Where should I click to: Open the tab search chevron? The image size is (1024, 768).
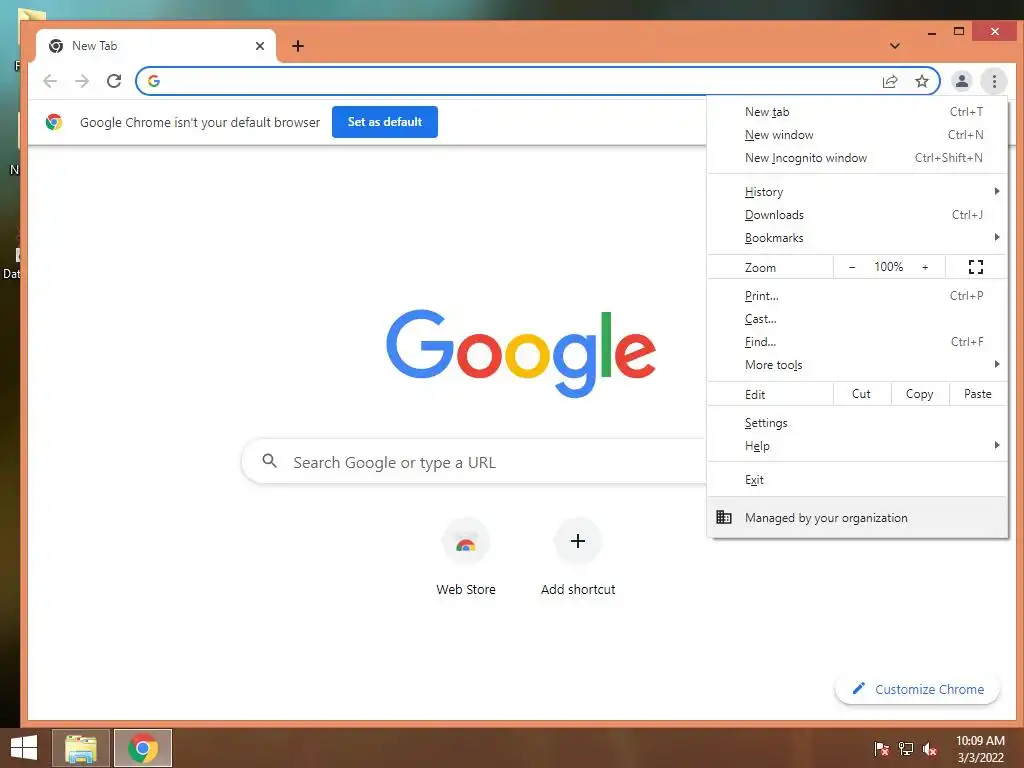coord(895,46)
